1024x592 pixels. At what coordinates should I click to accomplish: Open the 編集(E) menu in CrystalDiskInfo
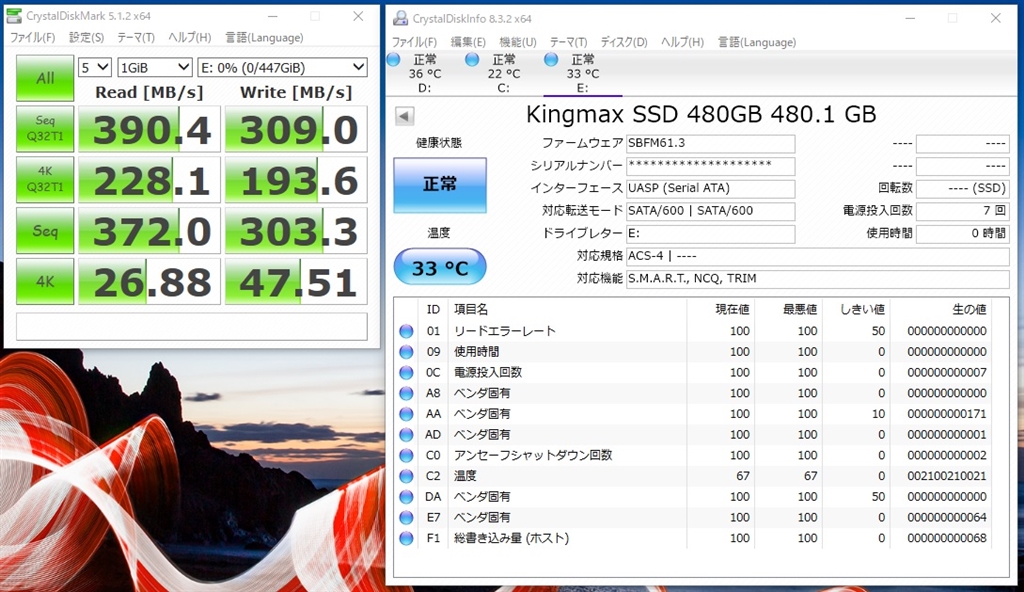[x=468, y=42]
